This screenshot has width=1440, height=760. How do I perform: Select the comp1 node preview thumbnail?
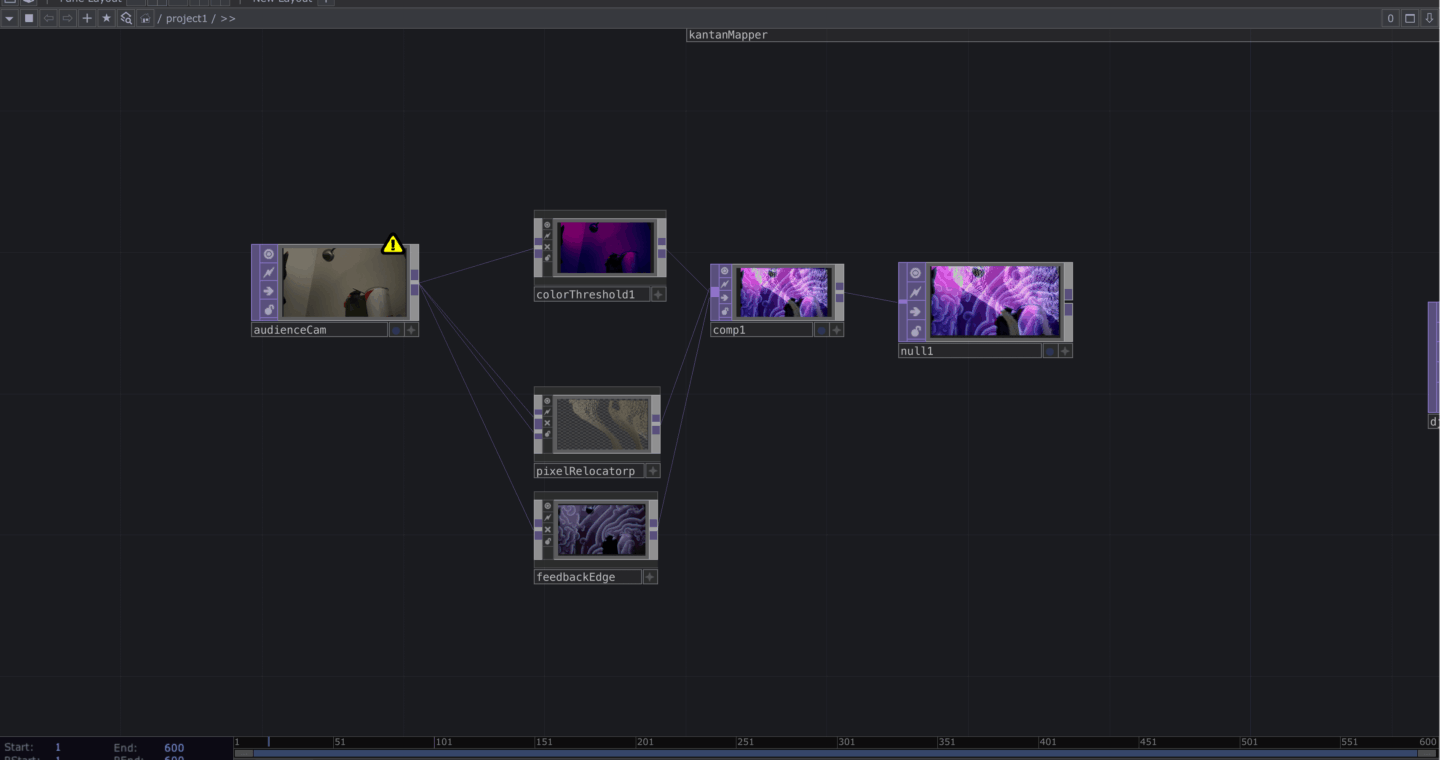click(784, 292)
